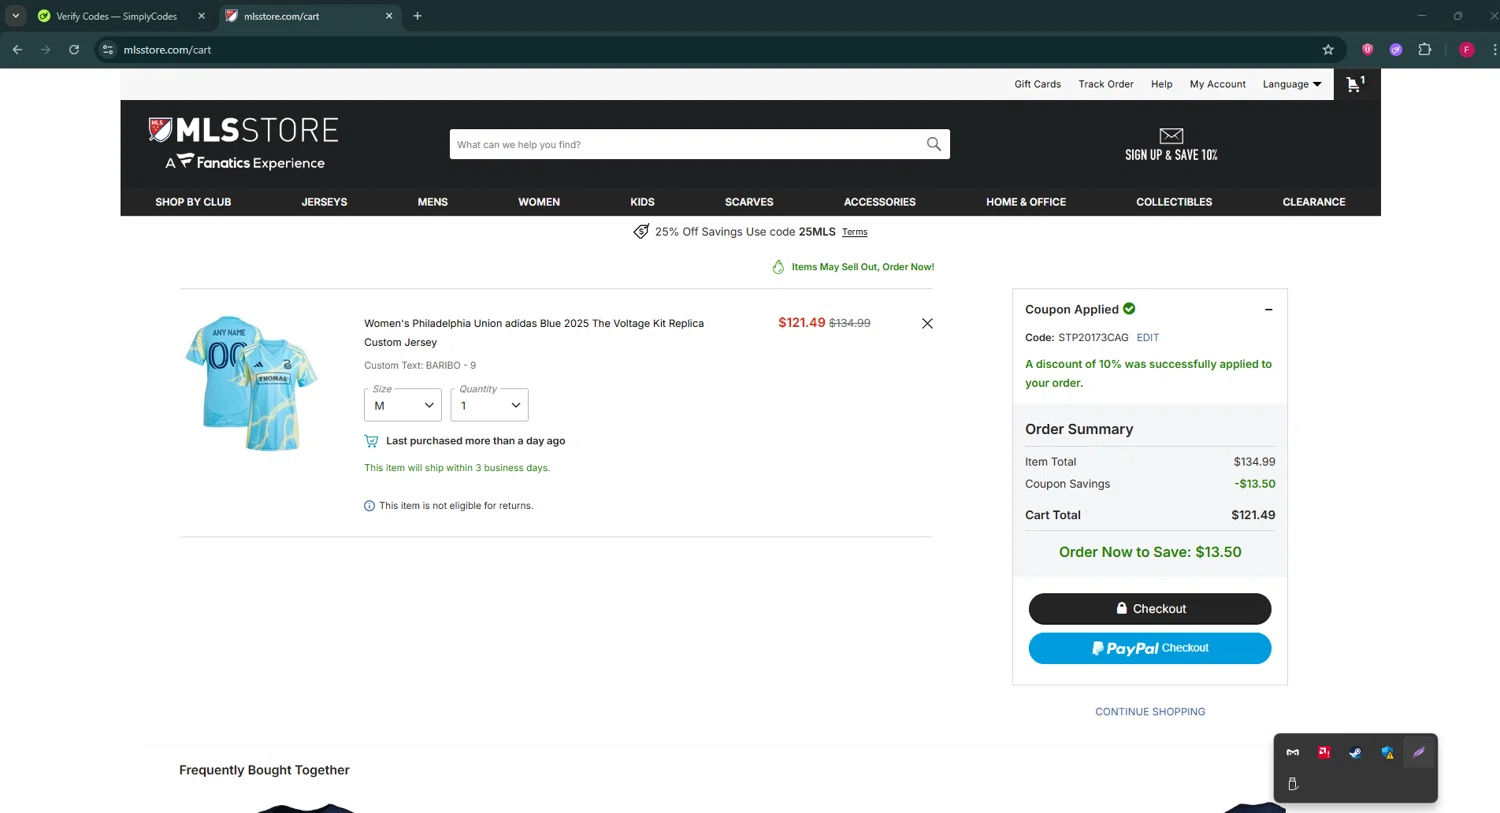Open the Kids menu
1500x813 pixels.
[642, 202]
